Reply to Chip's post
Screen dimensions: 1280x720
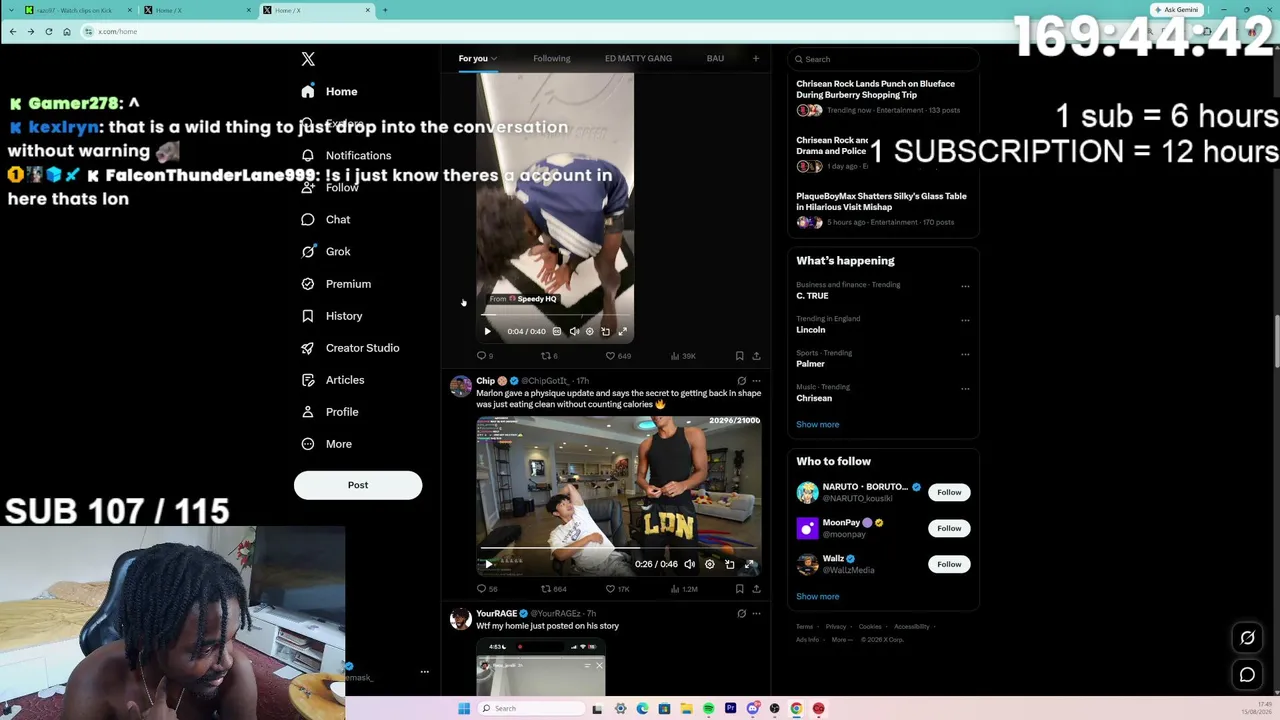tap(487, 589)
